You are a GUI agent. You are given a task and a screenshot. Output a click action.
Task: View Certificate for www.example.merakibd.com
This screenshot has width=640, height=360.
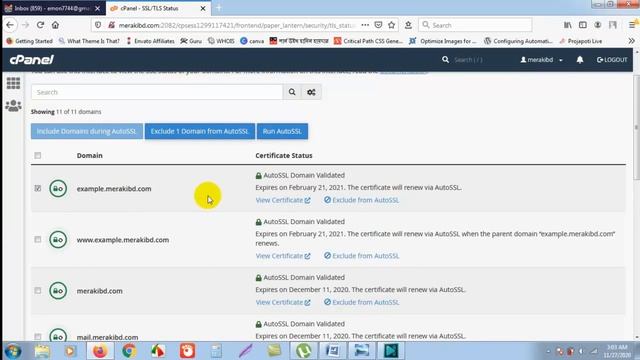click(283, 256)
